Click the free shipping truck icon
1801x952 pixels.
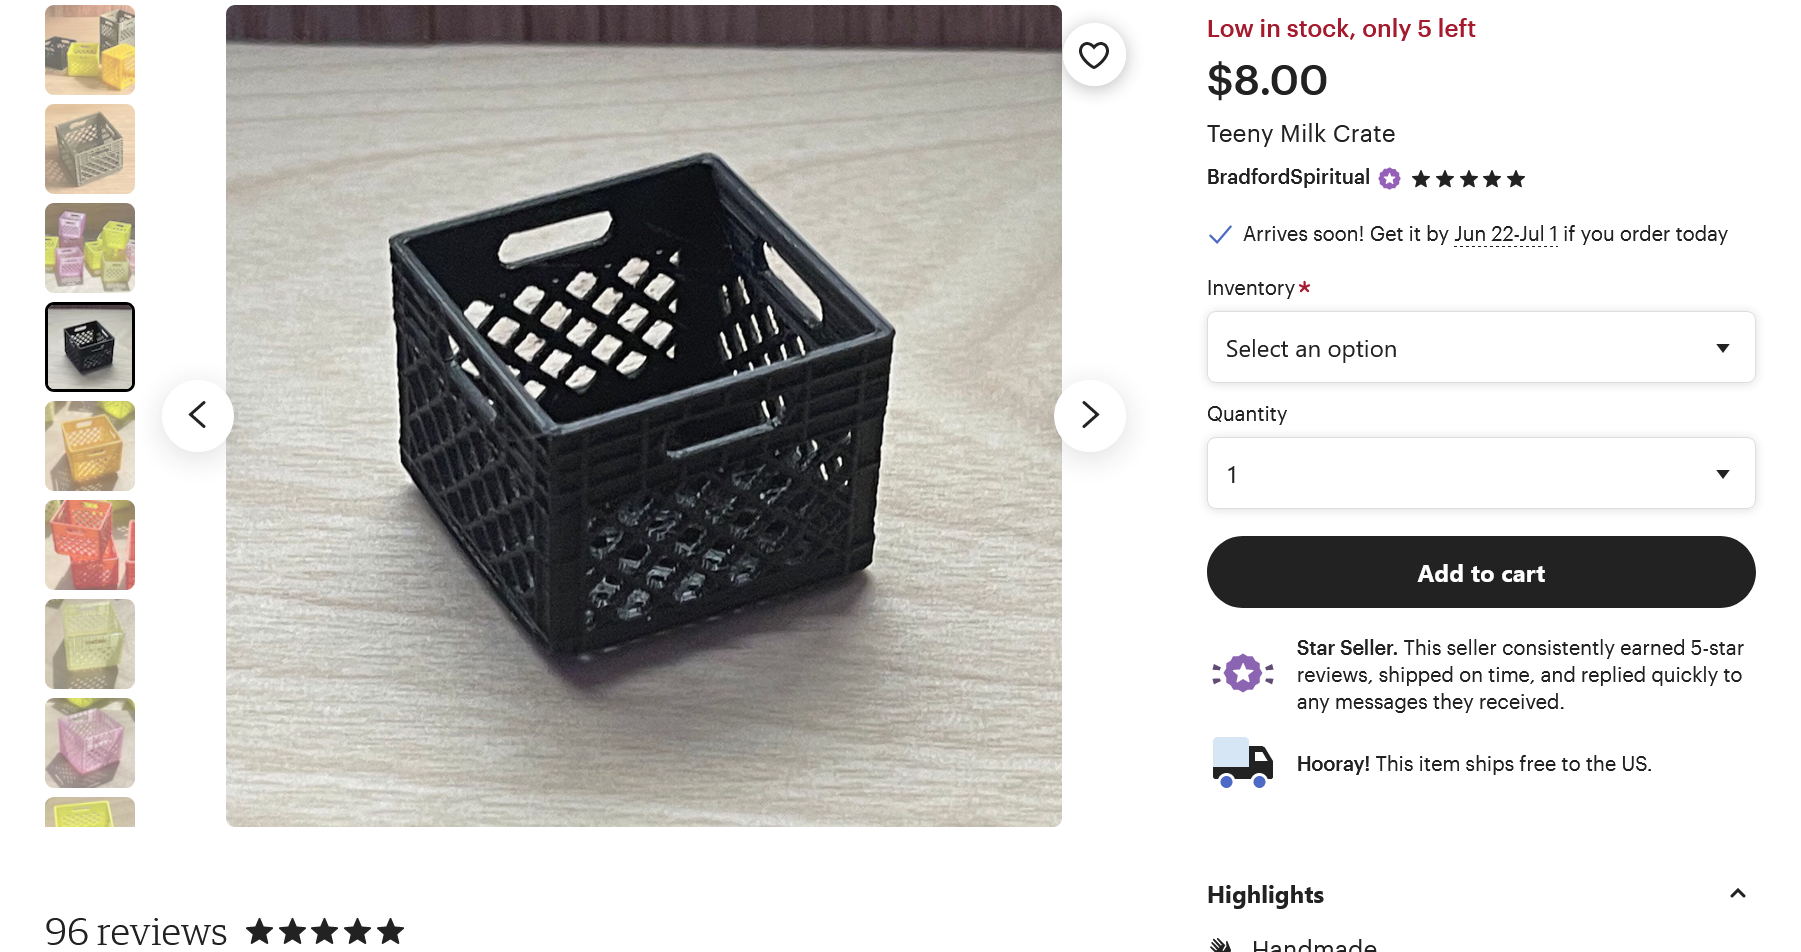click(x=1242, y=763)
